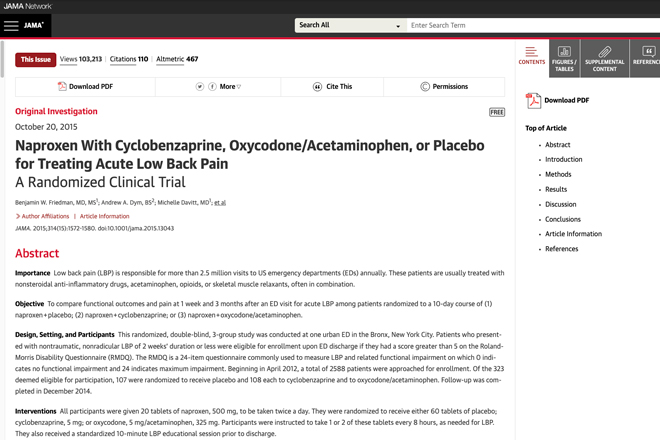Go to References in contents list
The image size is (660, 440).
point(562,249)
